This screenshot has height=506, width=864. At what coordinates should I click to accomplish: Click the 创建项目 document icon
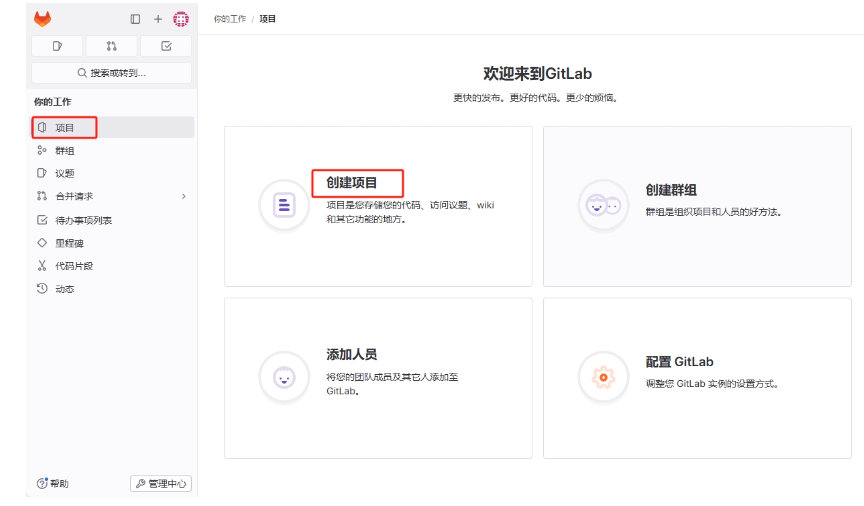(284, 206)
